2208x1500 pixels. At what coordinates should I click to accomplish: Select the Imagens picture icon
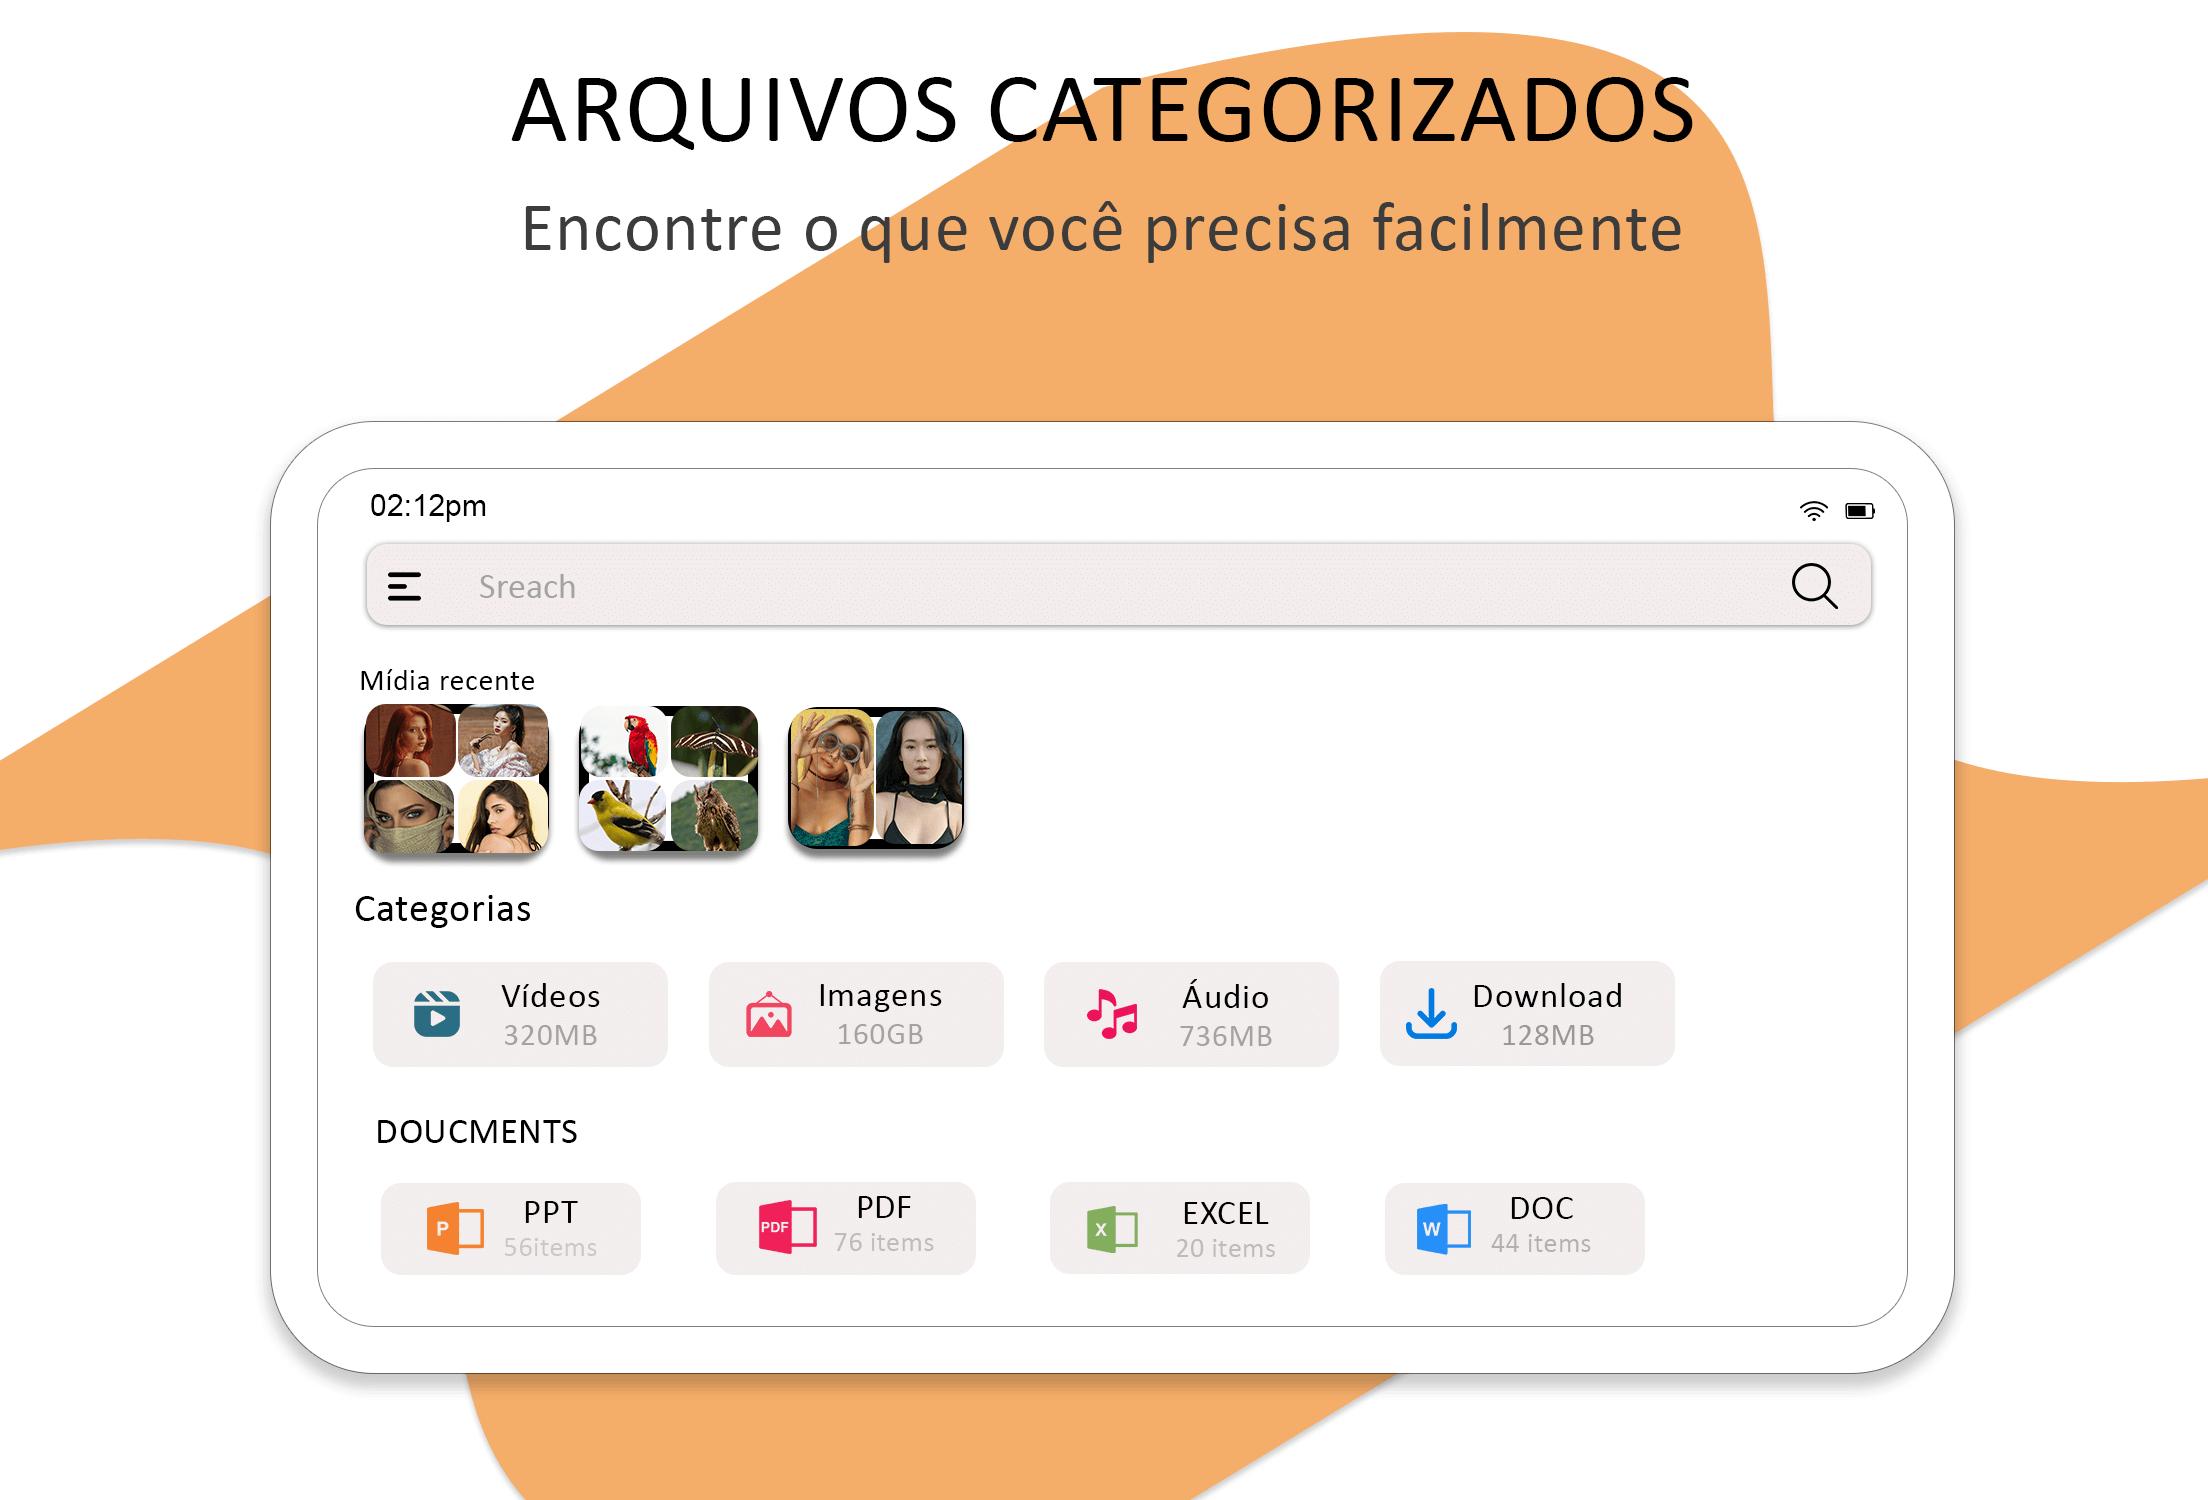coord(769,1014)
